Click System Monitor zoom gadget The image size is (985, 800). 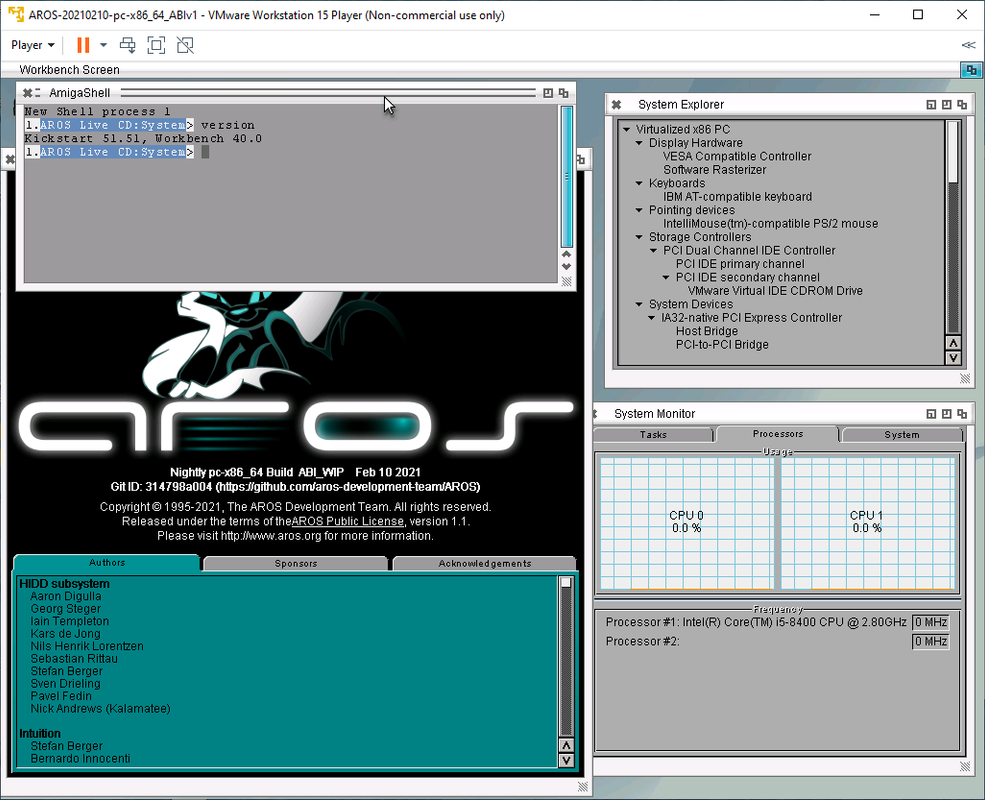click(x=946, y=414)
